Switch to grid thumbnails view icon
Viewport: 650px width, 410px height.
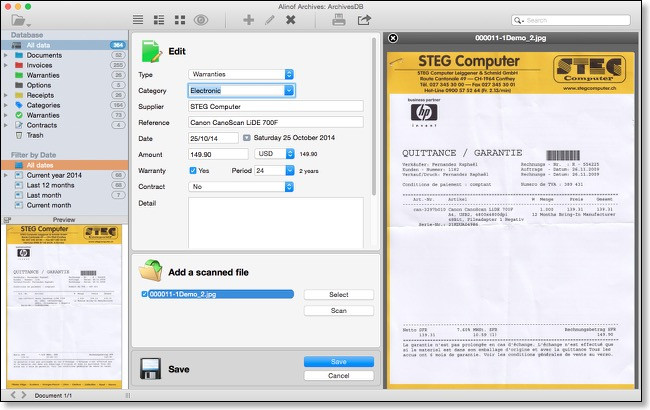pyautogui.click(x=180, y=20)
